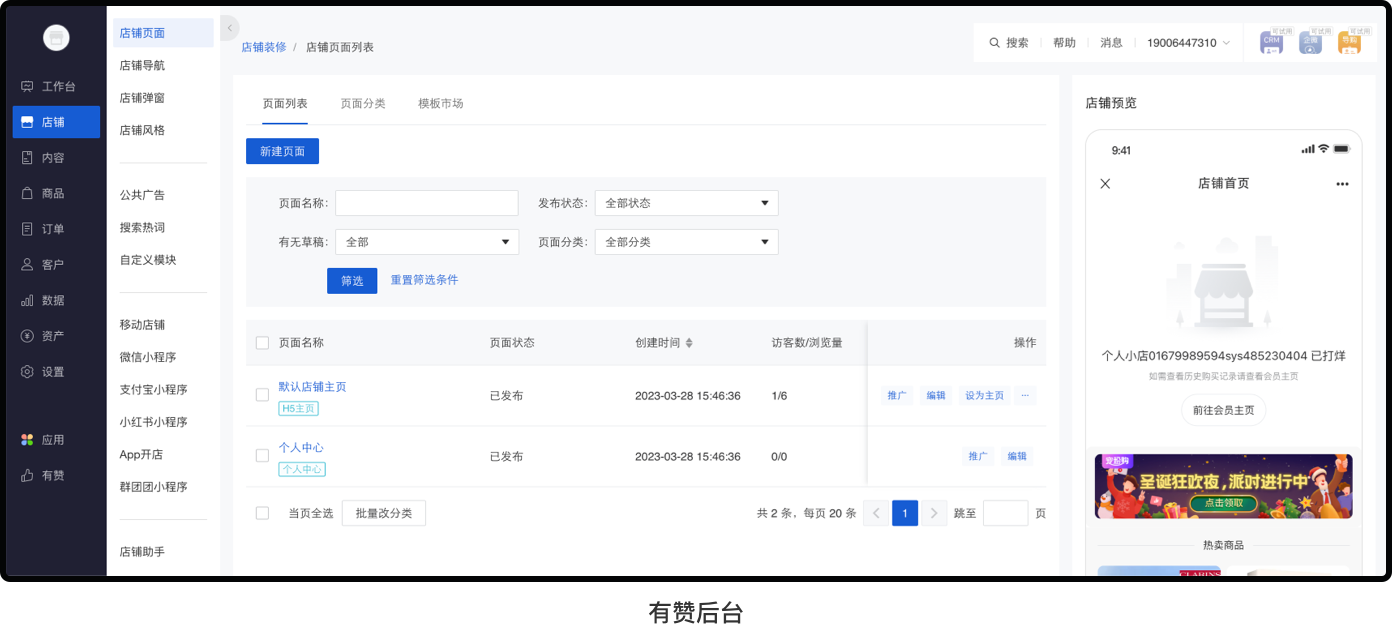The image size is (1392, 632).
Task: Click 编辑 for 个人中心 row
Action: [1017, 456]
